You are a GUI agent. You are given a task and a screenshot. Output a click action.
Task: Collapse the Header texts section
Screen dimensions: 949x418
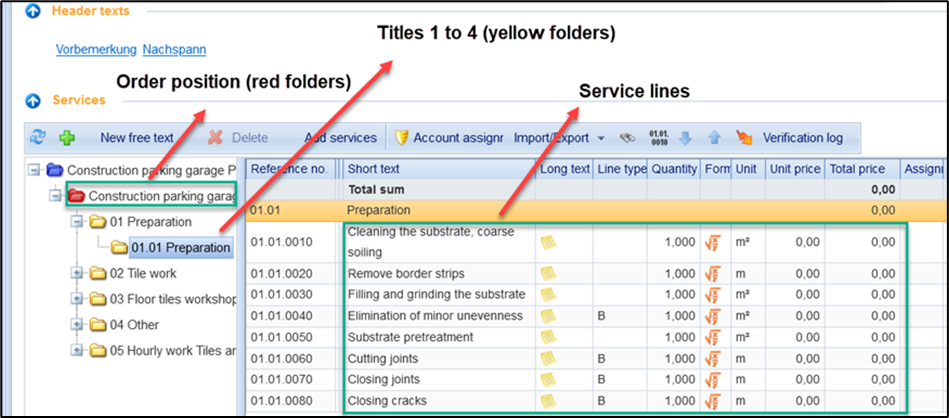(x=33, y=11)
